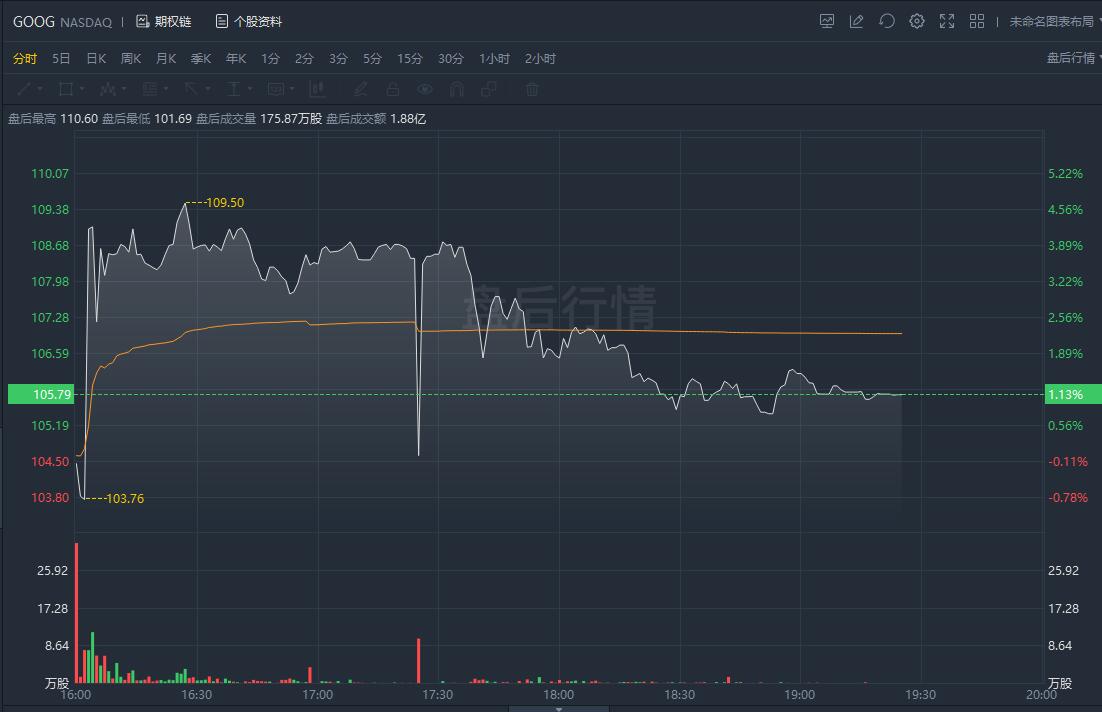
Task: Open the four-square grid layout icon
Action: point(977,21)
